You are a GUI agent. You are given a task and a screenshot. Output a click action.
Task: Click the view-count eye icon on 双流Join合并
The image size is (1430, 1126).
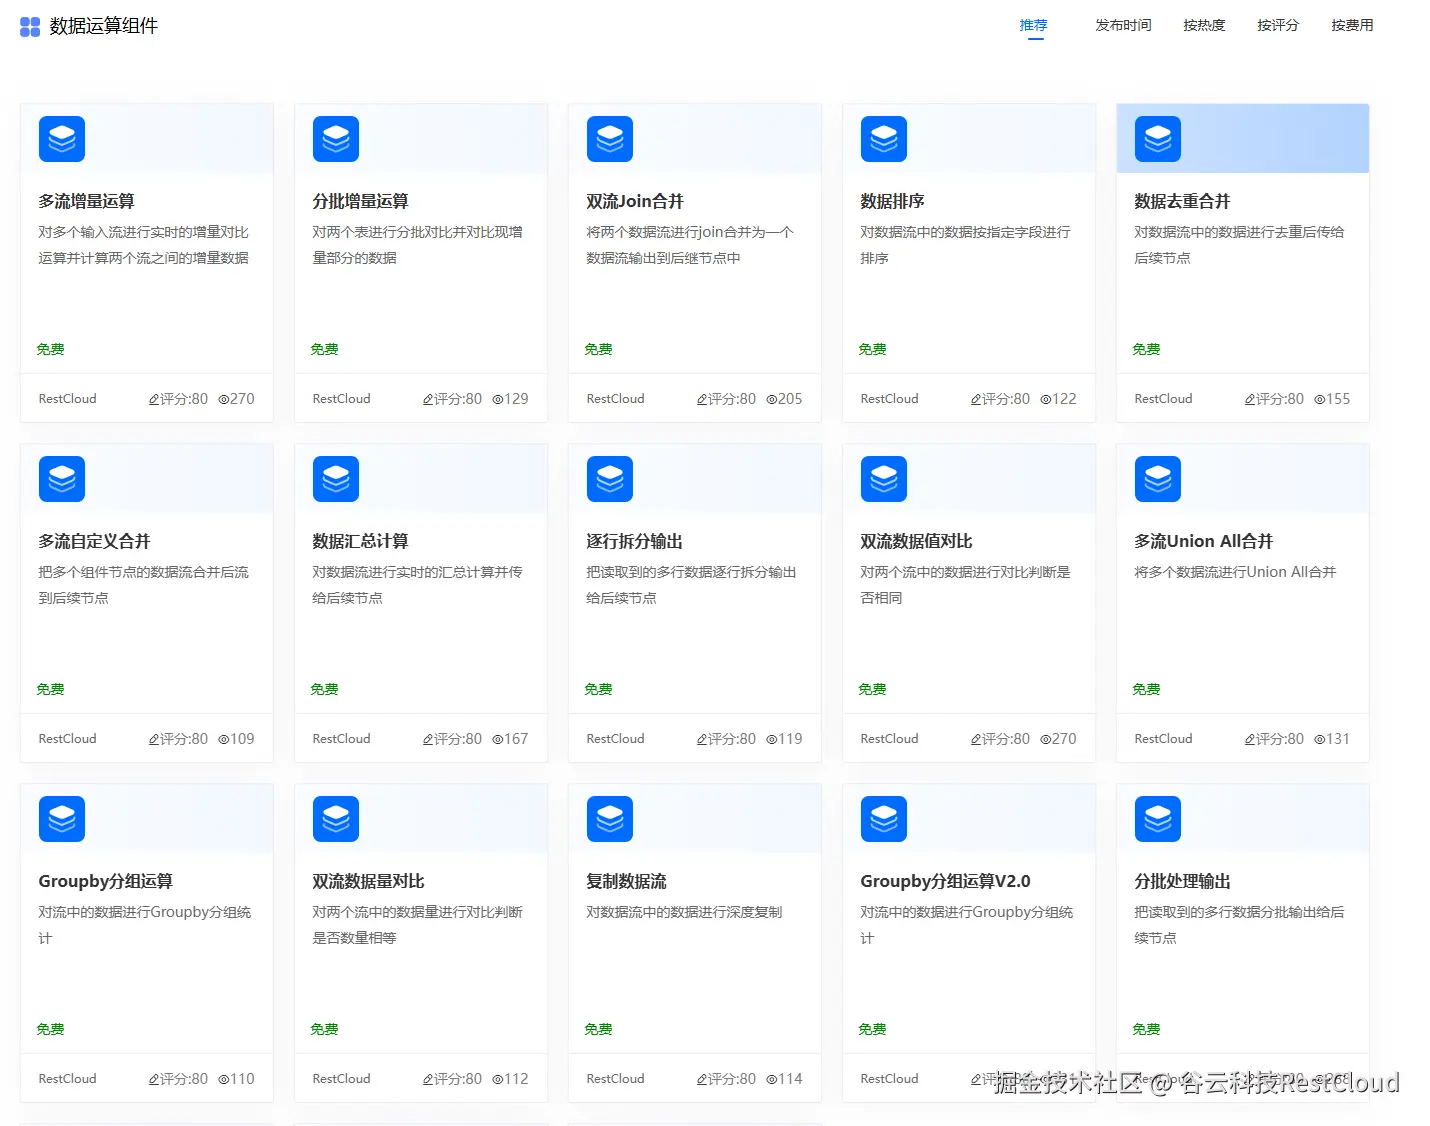click(770, 398)
